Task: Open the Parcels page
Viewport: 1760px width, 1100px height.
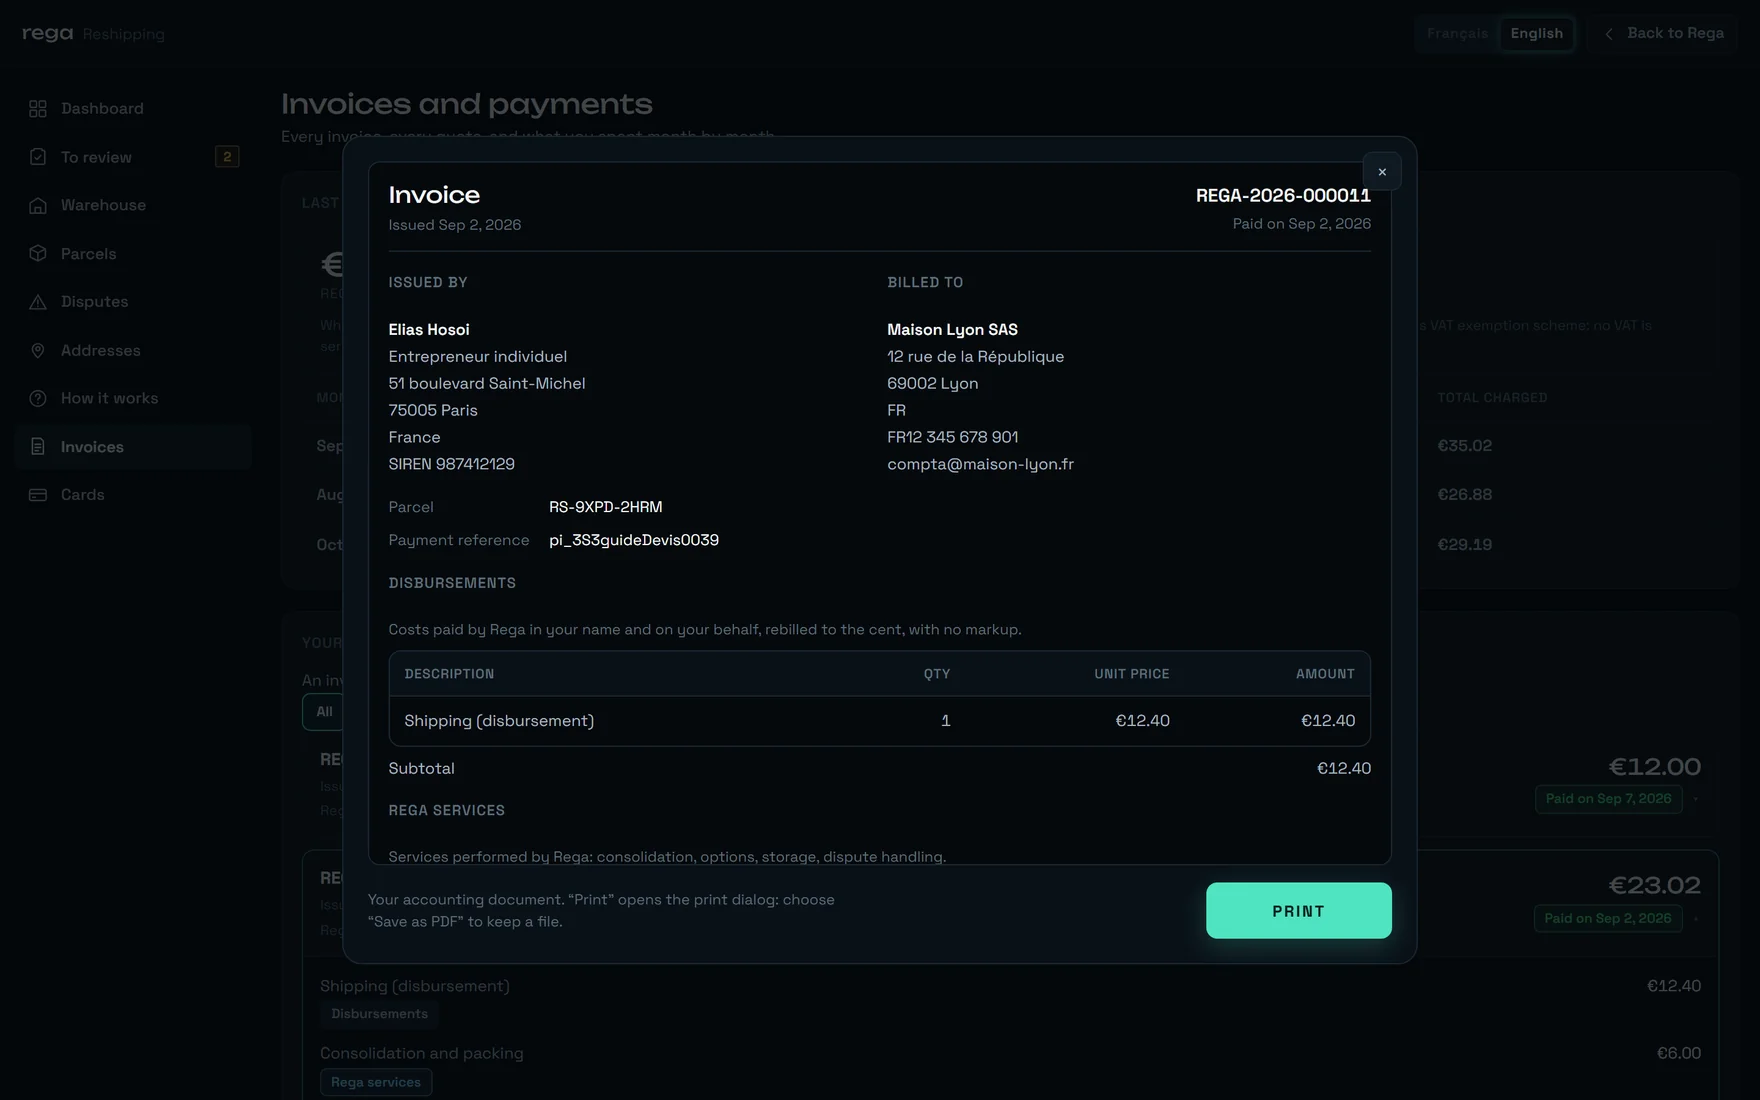Action: pyautogui.click(x=132, y=254)
